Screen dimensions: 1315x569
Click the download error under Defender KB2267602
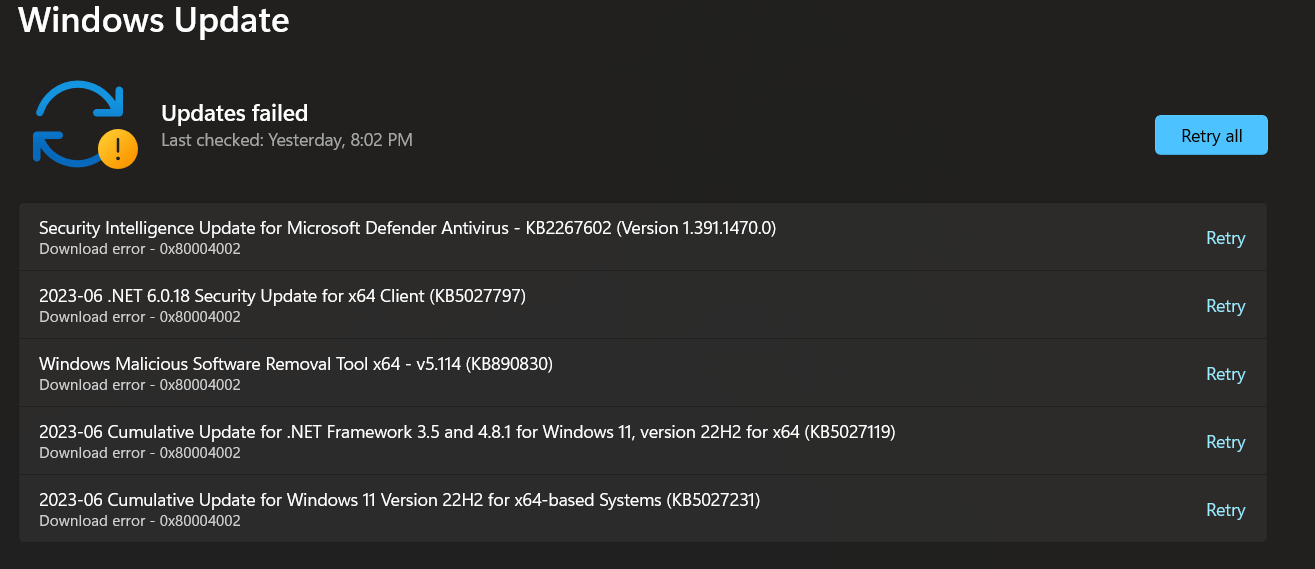pyautogui.click(x=140, y=249)
